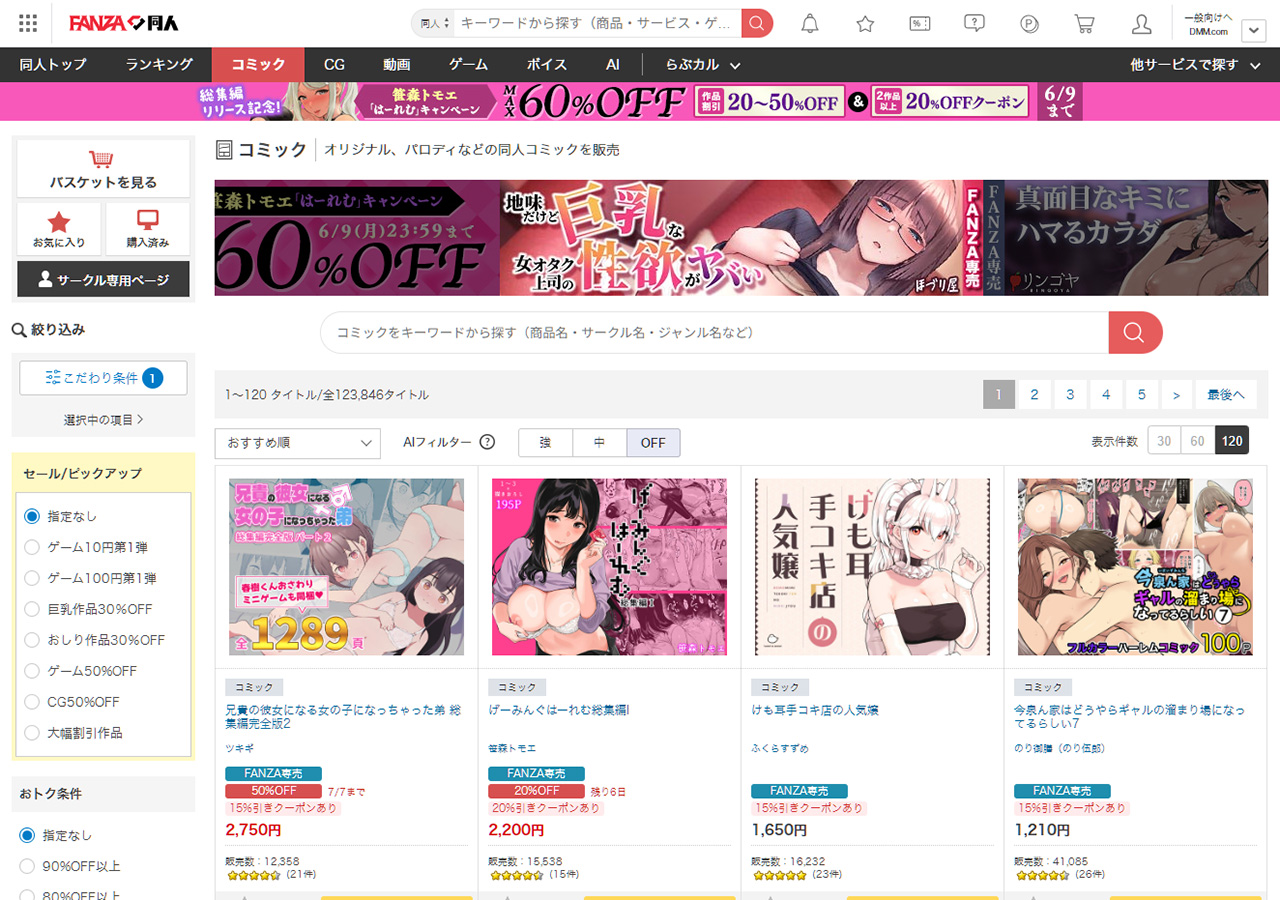This screenshot has width=1280, height=900.
Task: Switch to the ランキング tab
Action: point(159,65)
